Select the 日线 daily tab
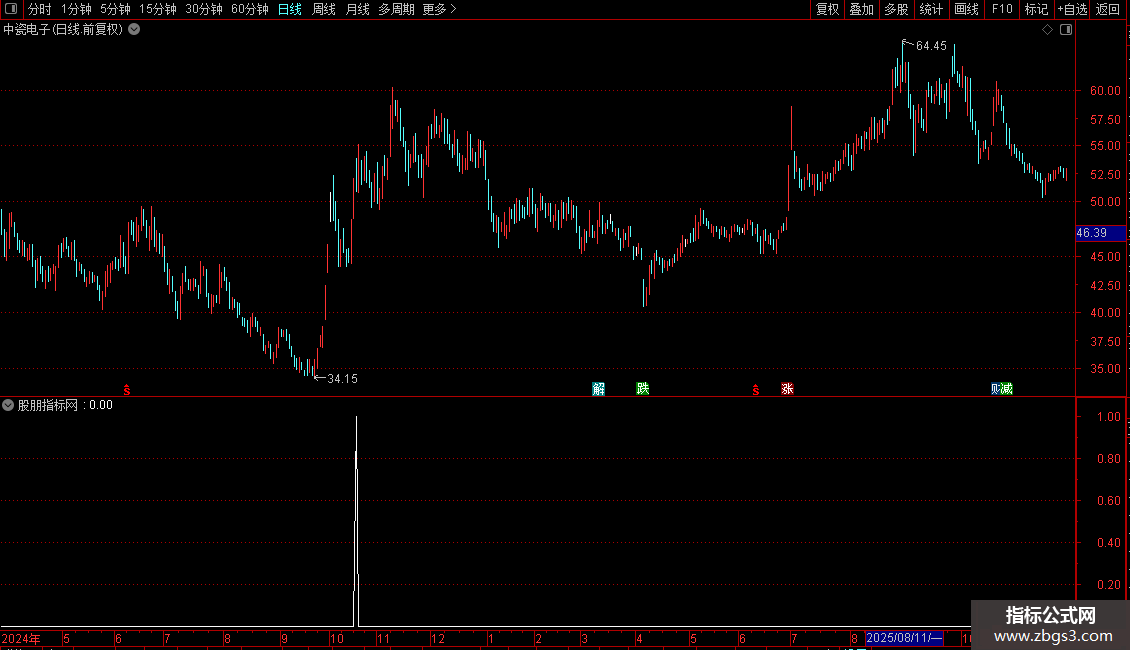1130x650 pixels. [x=290, y=9]
